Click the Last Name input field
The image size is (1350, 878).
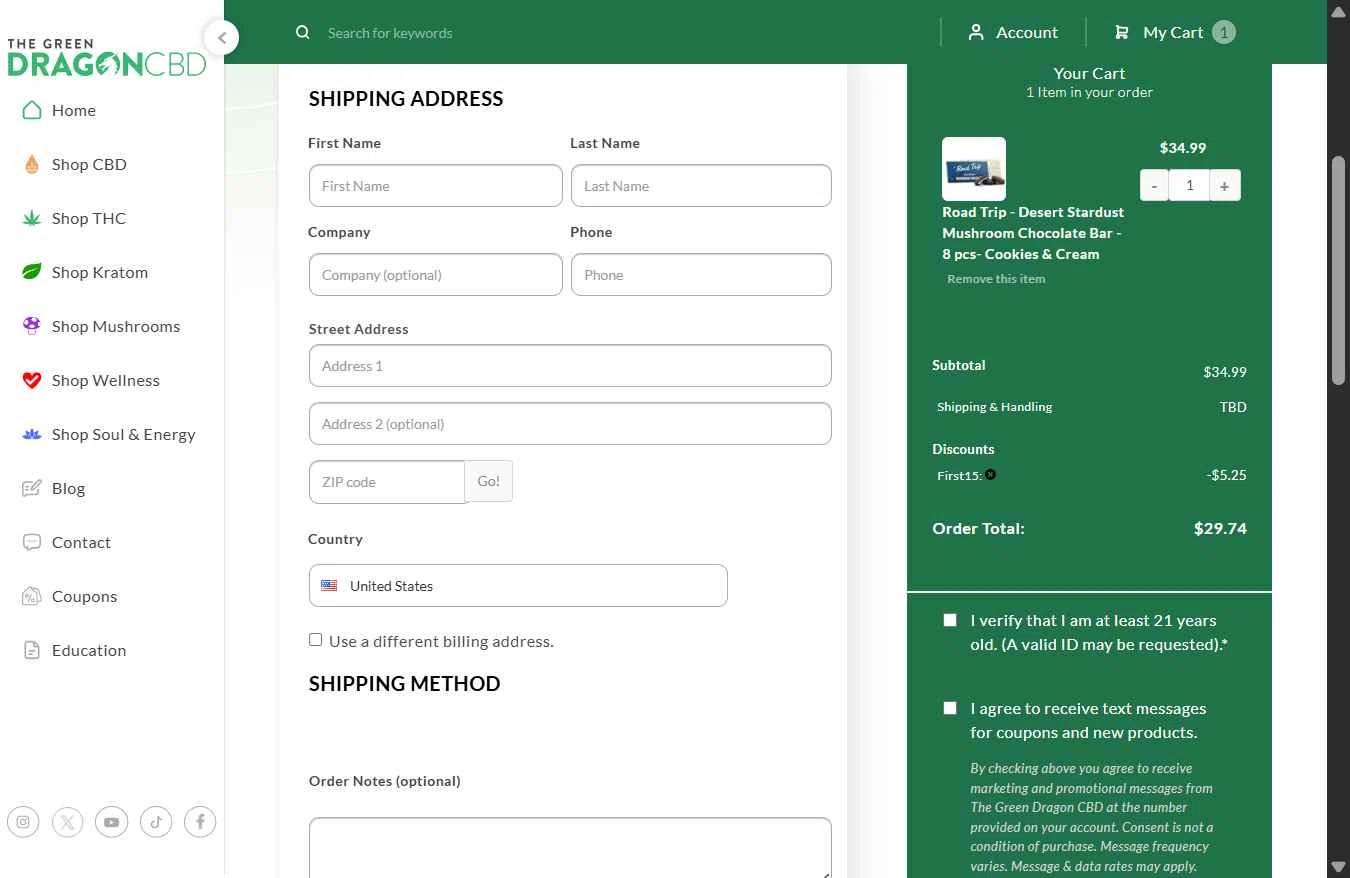(701, 186)
